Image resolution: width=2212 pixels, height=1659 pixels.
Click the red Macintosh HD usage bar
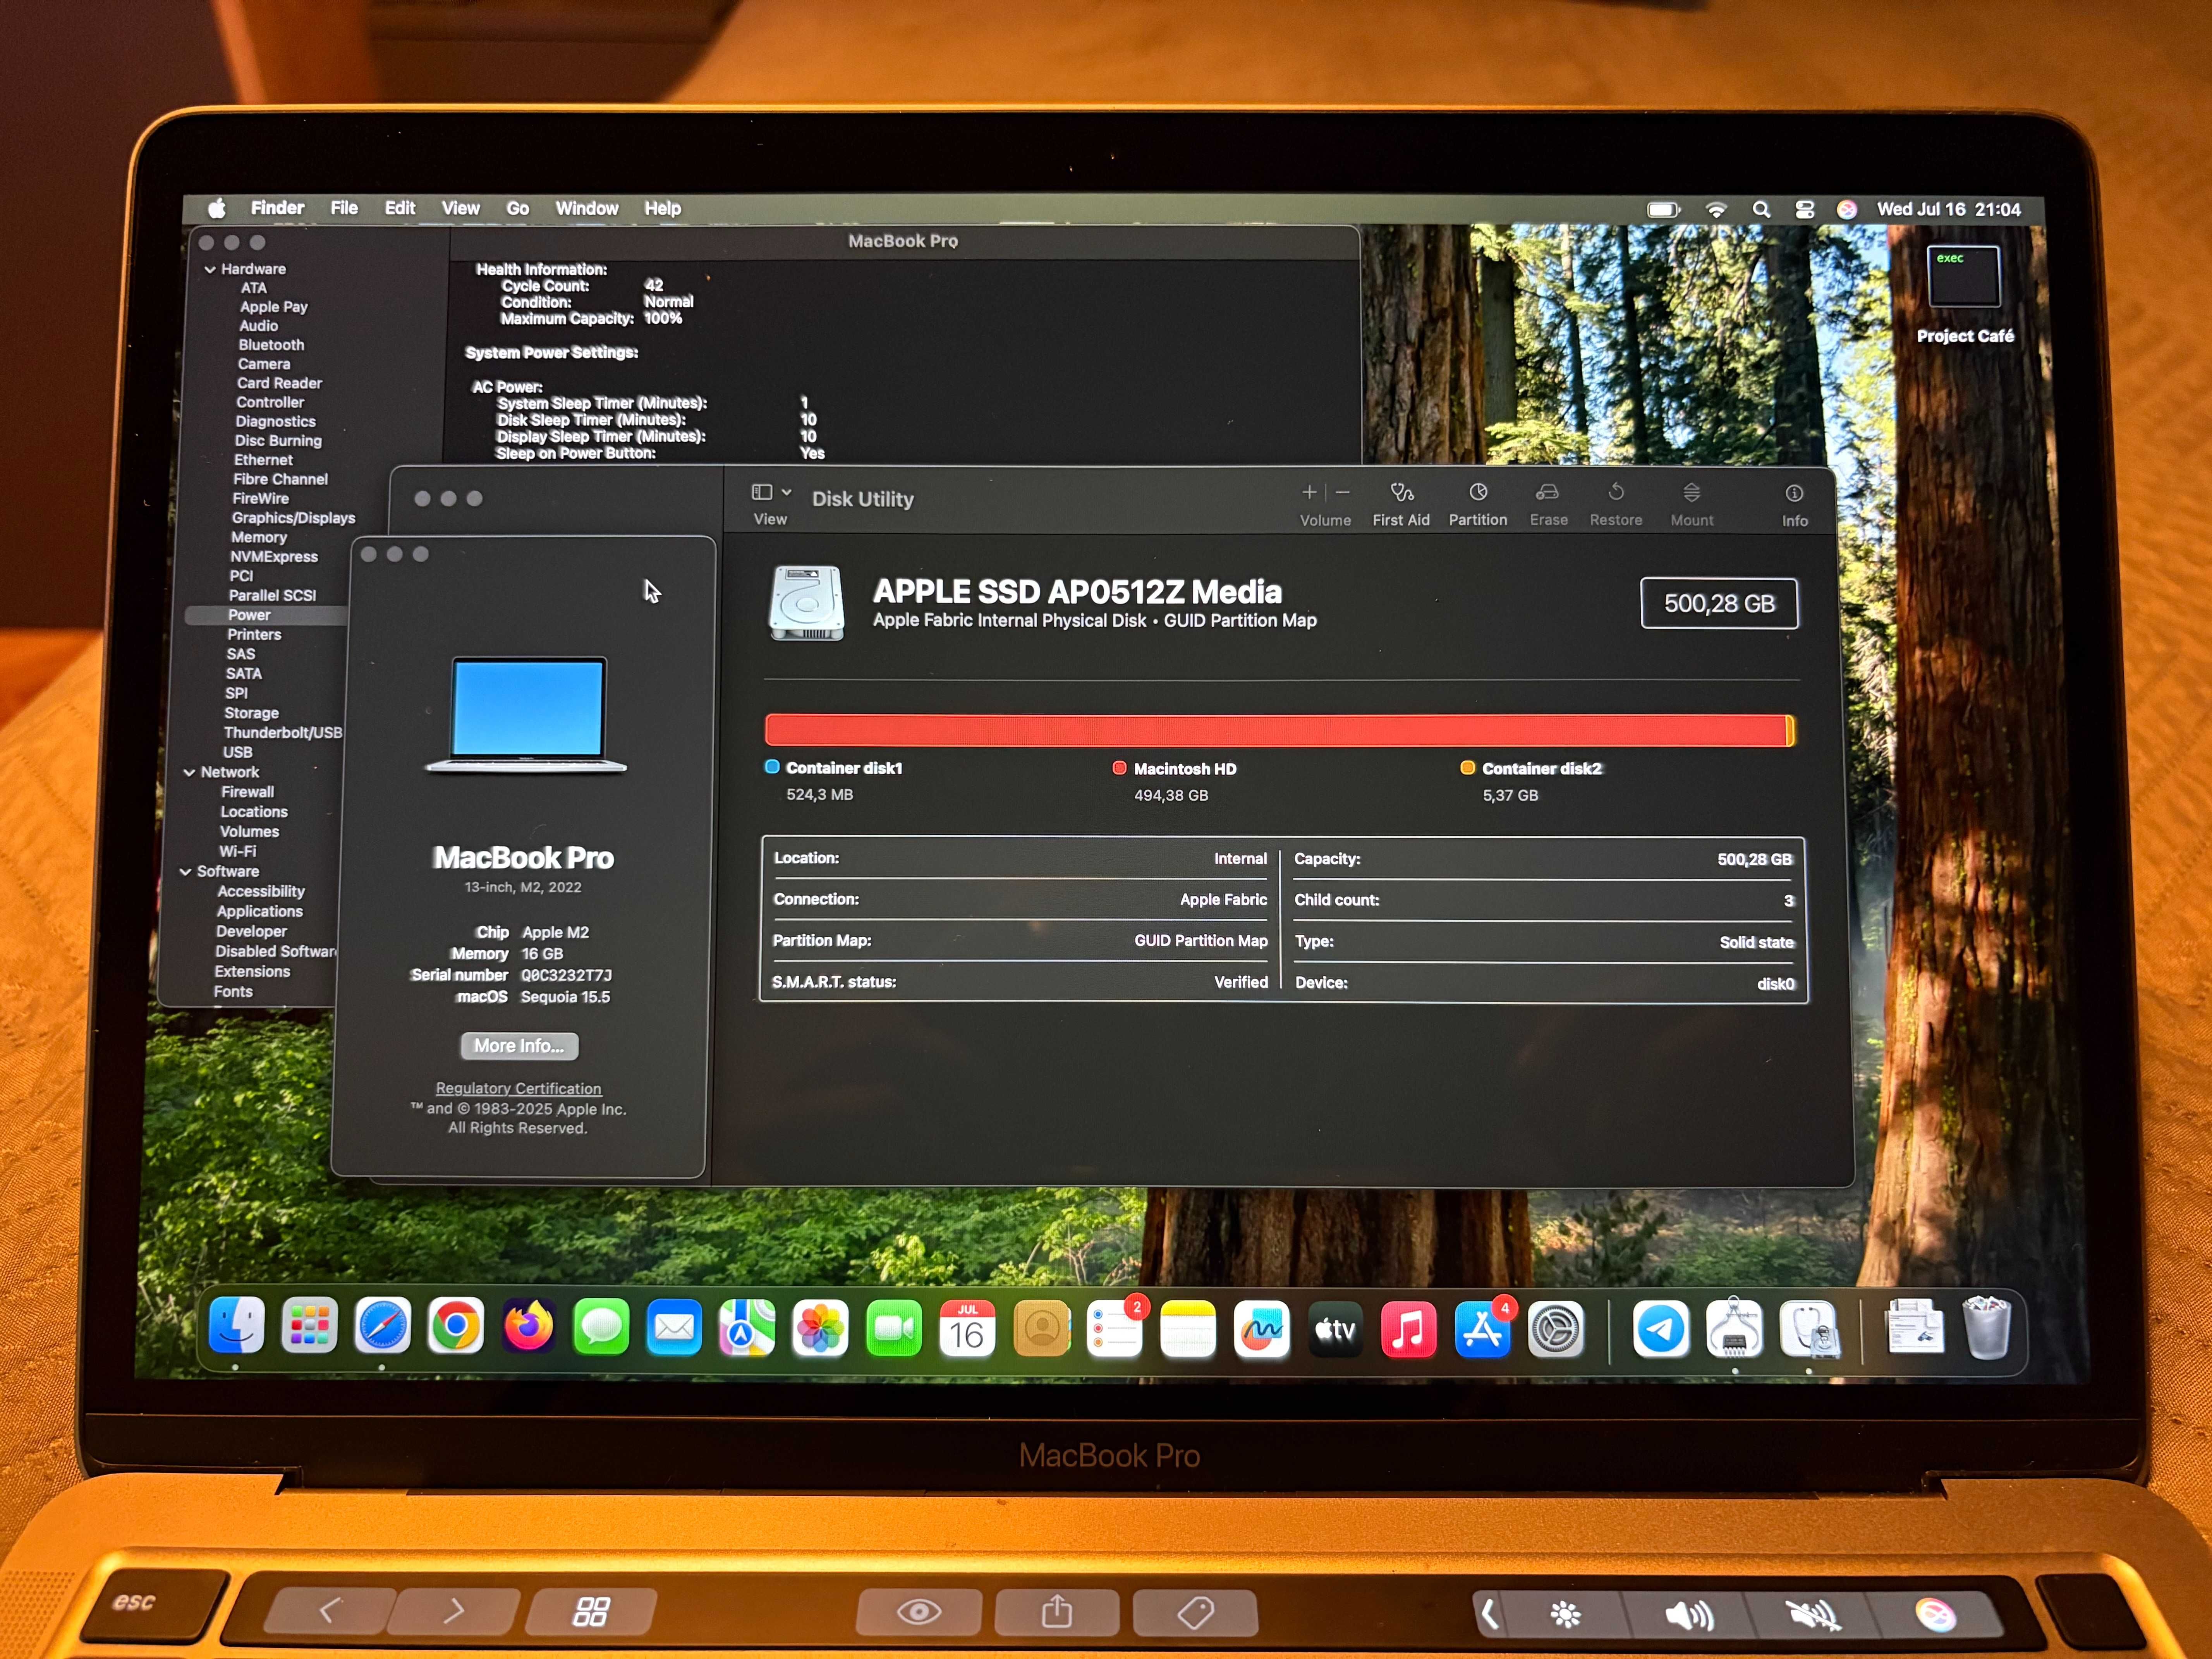point(1275,730)
